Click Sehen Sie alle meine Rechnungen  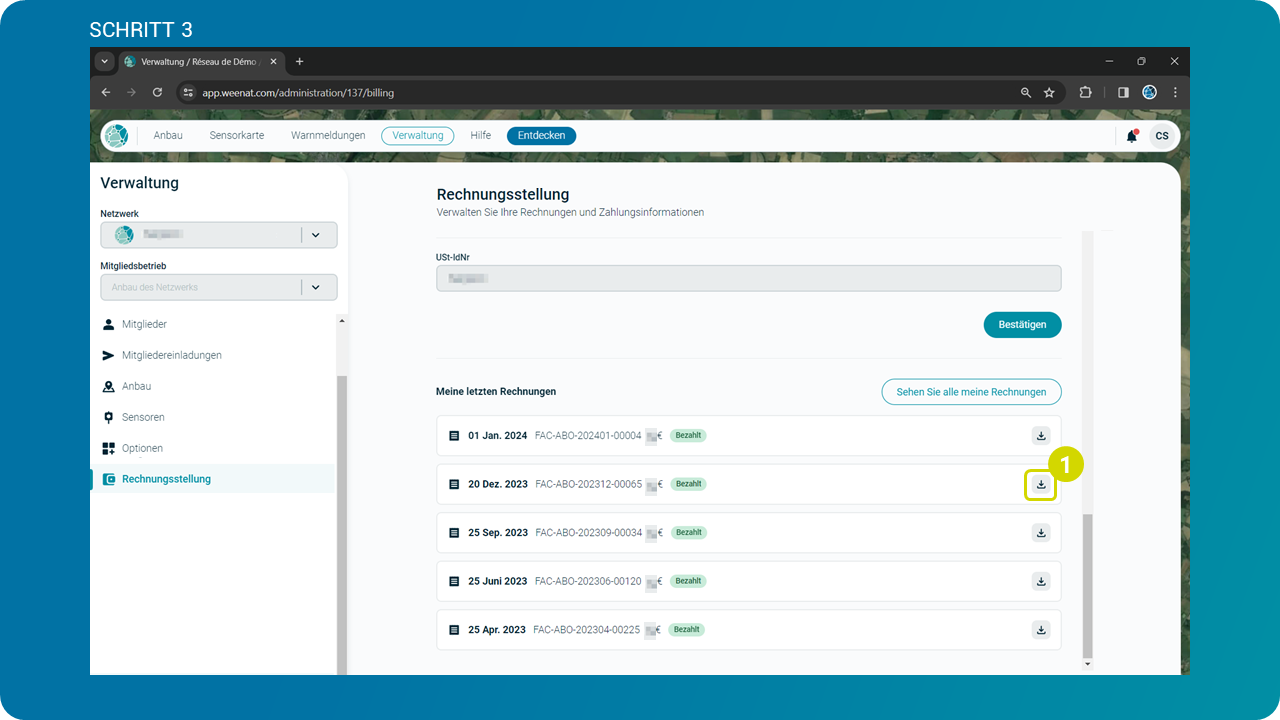point(971,392)
